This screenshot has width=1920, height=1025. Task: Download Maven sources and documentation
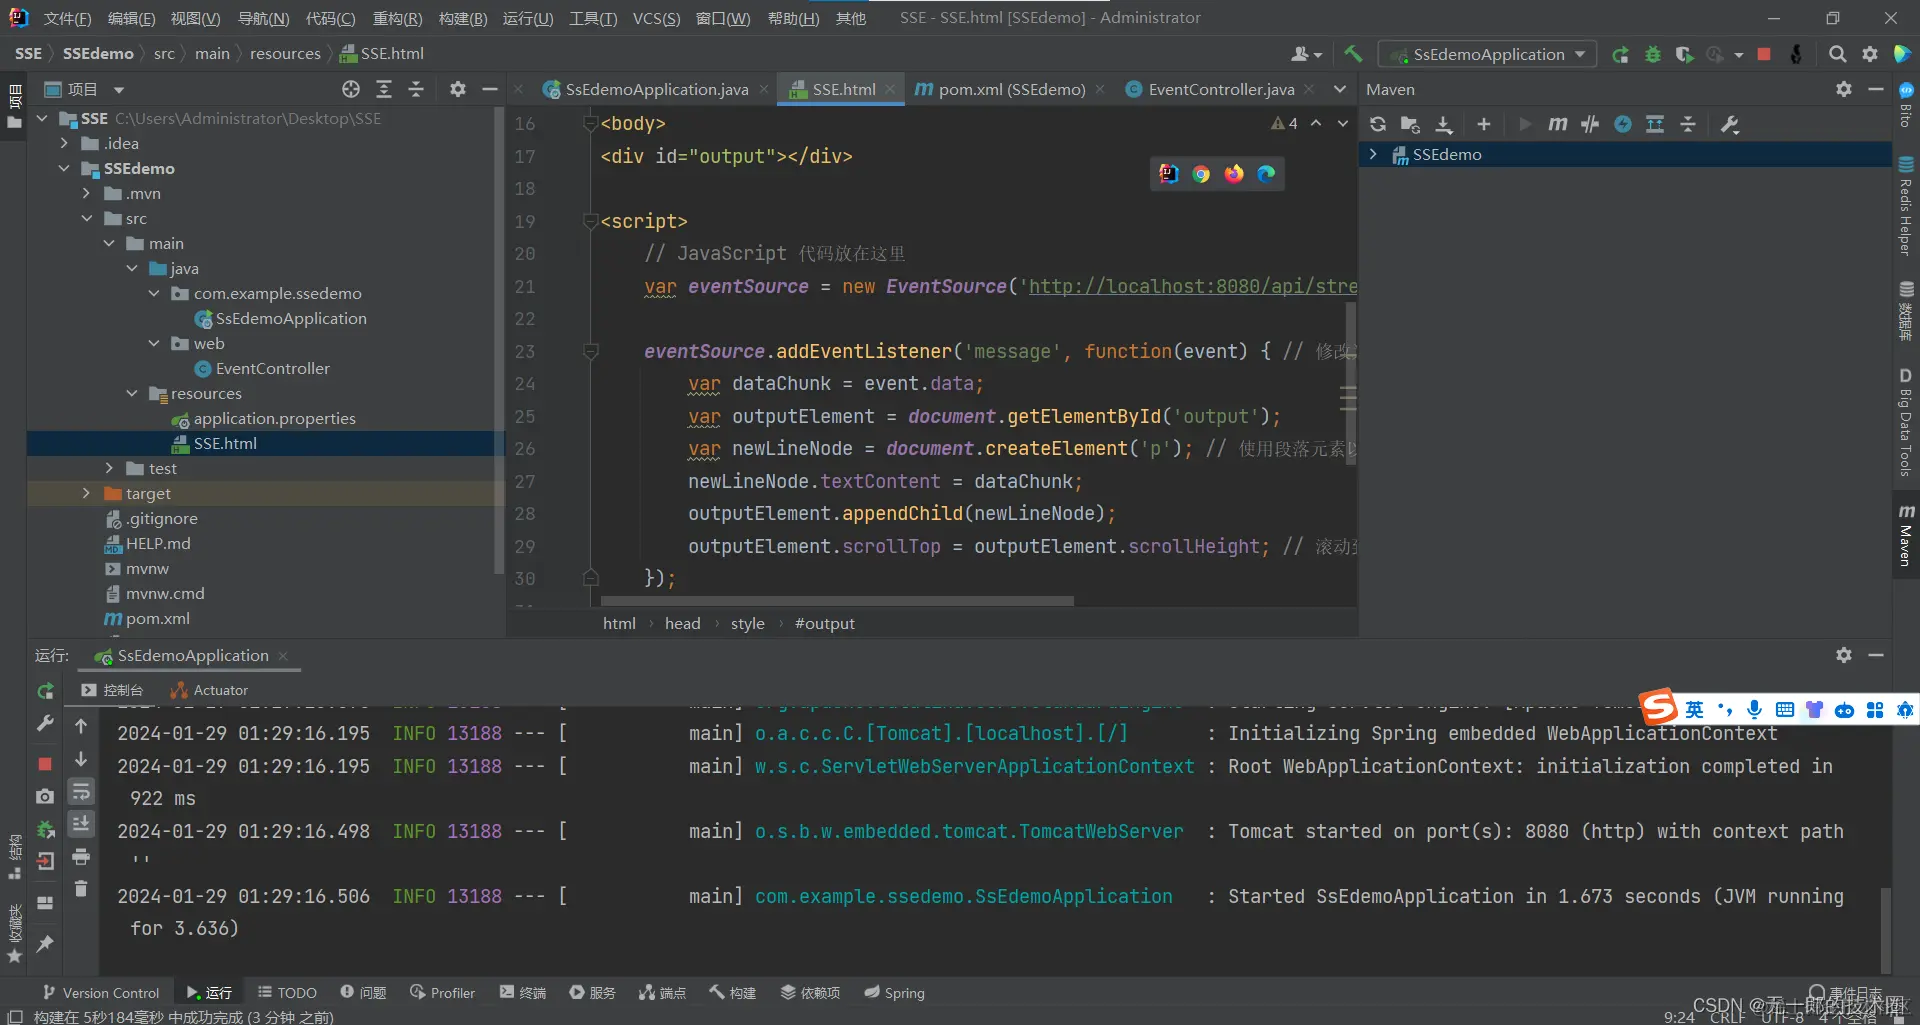click(1444, 124)
